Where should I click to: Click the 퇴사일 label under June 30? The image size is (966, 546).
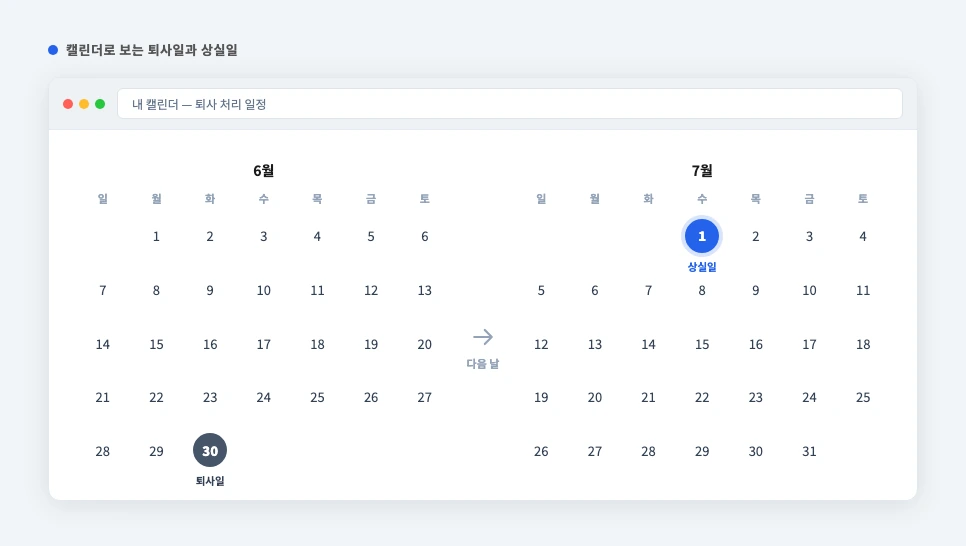(x=210, y=481)
